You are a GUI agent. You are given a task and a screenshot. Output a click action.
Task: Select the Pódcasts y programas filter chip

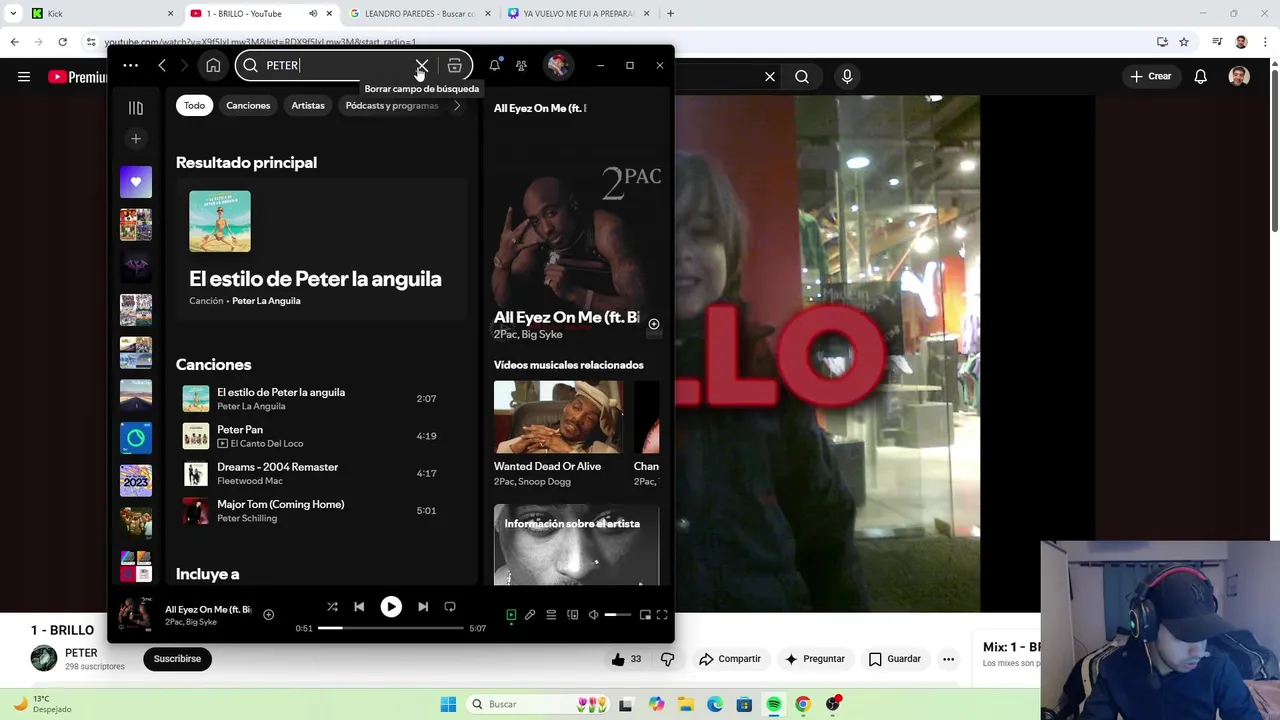click(392, 105)
